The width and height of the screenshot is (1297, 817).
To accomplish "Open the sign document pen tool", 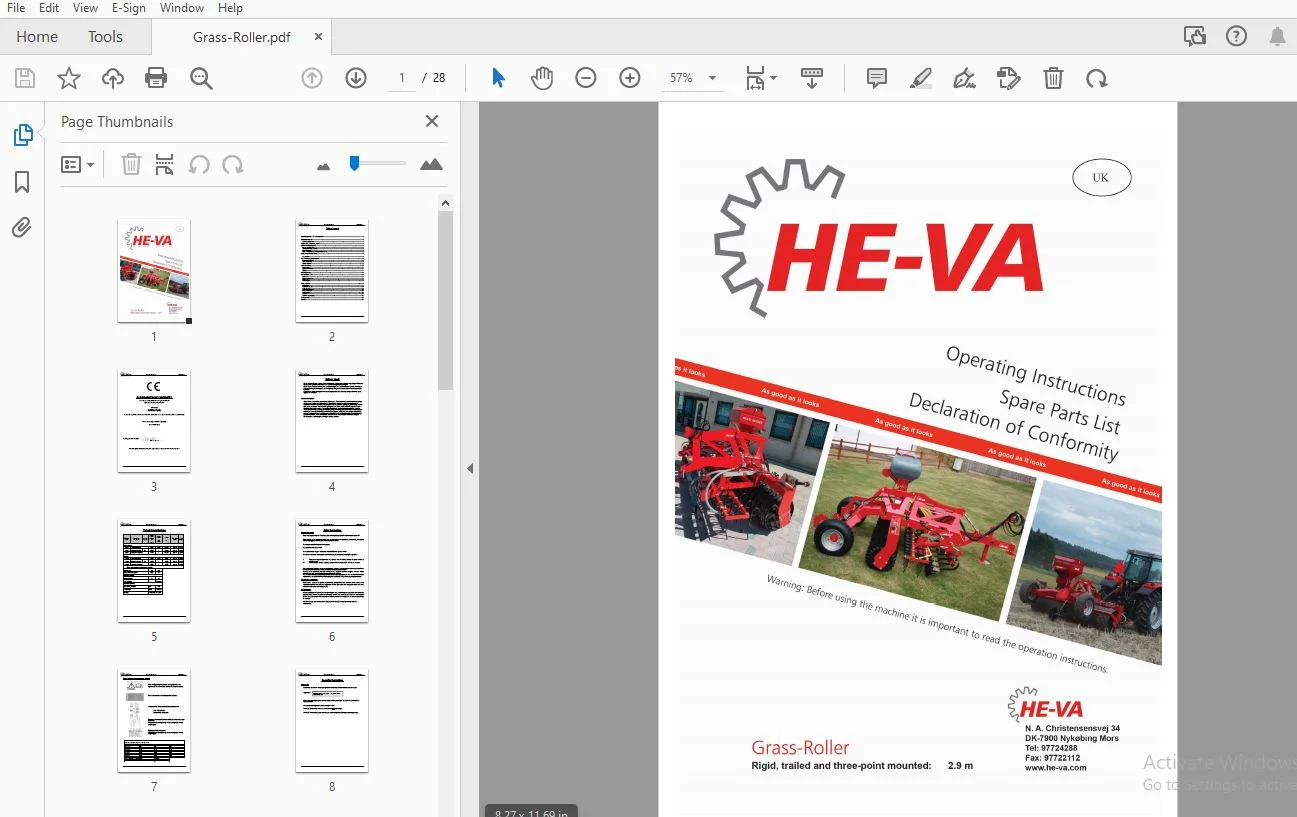I will (965, 78).
